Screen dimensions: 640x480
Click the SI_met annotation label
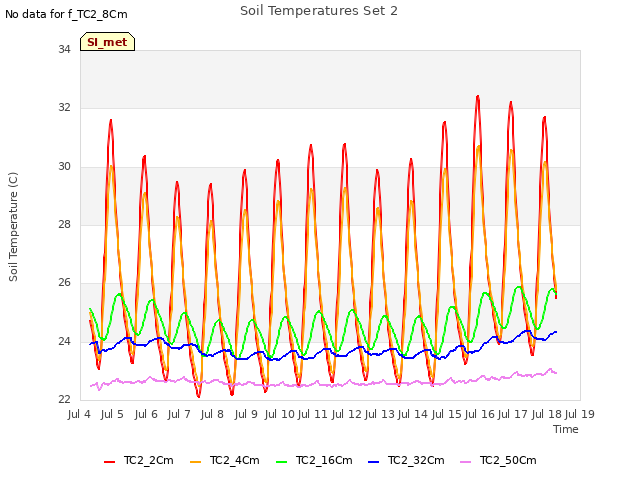107,42
